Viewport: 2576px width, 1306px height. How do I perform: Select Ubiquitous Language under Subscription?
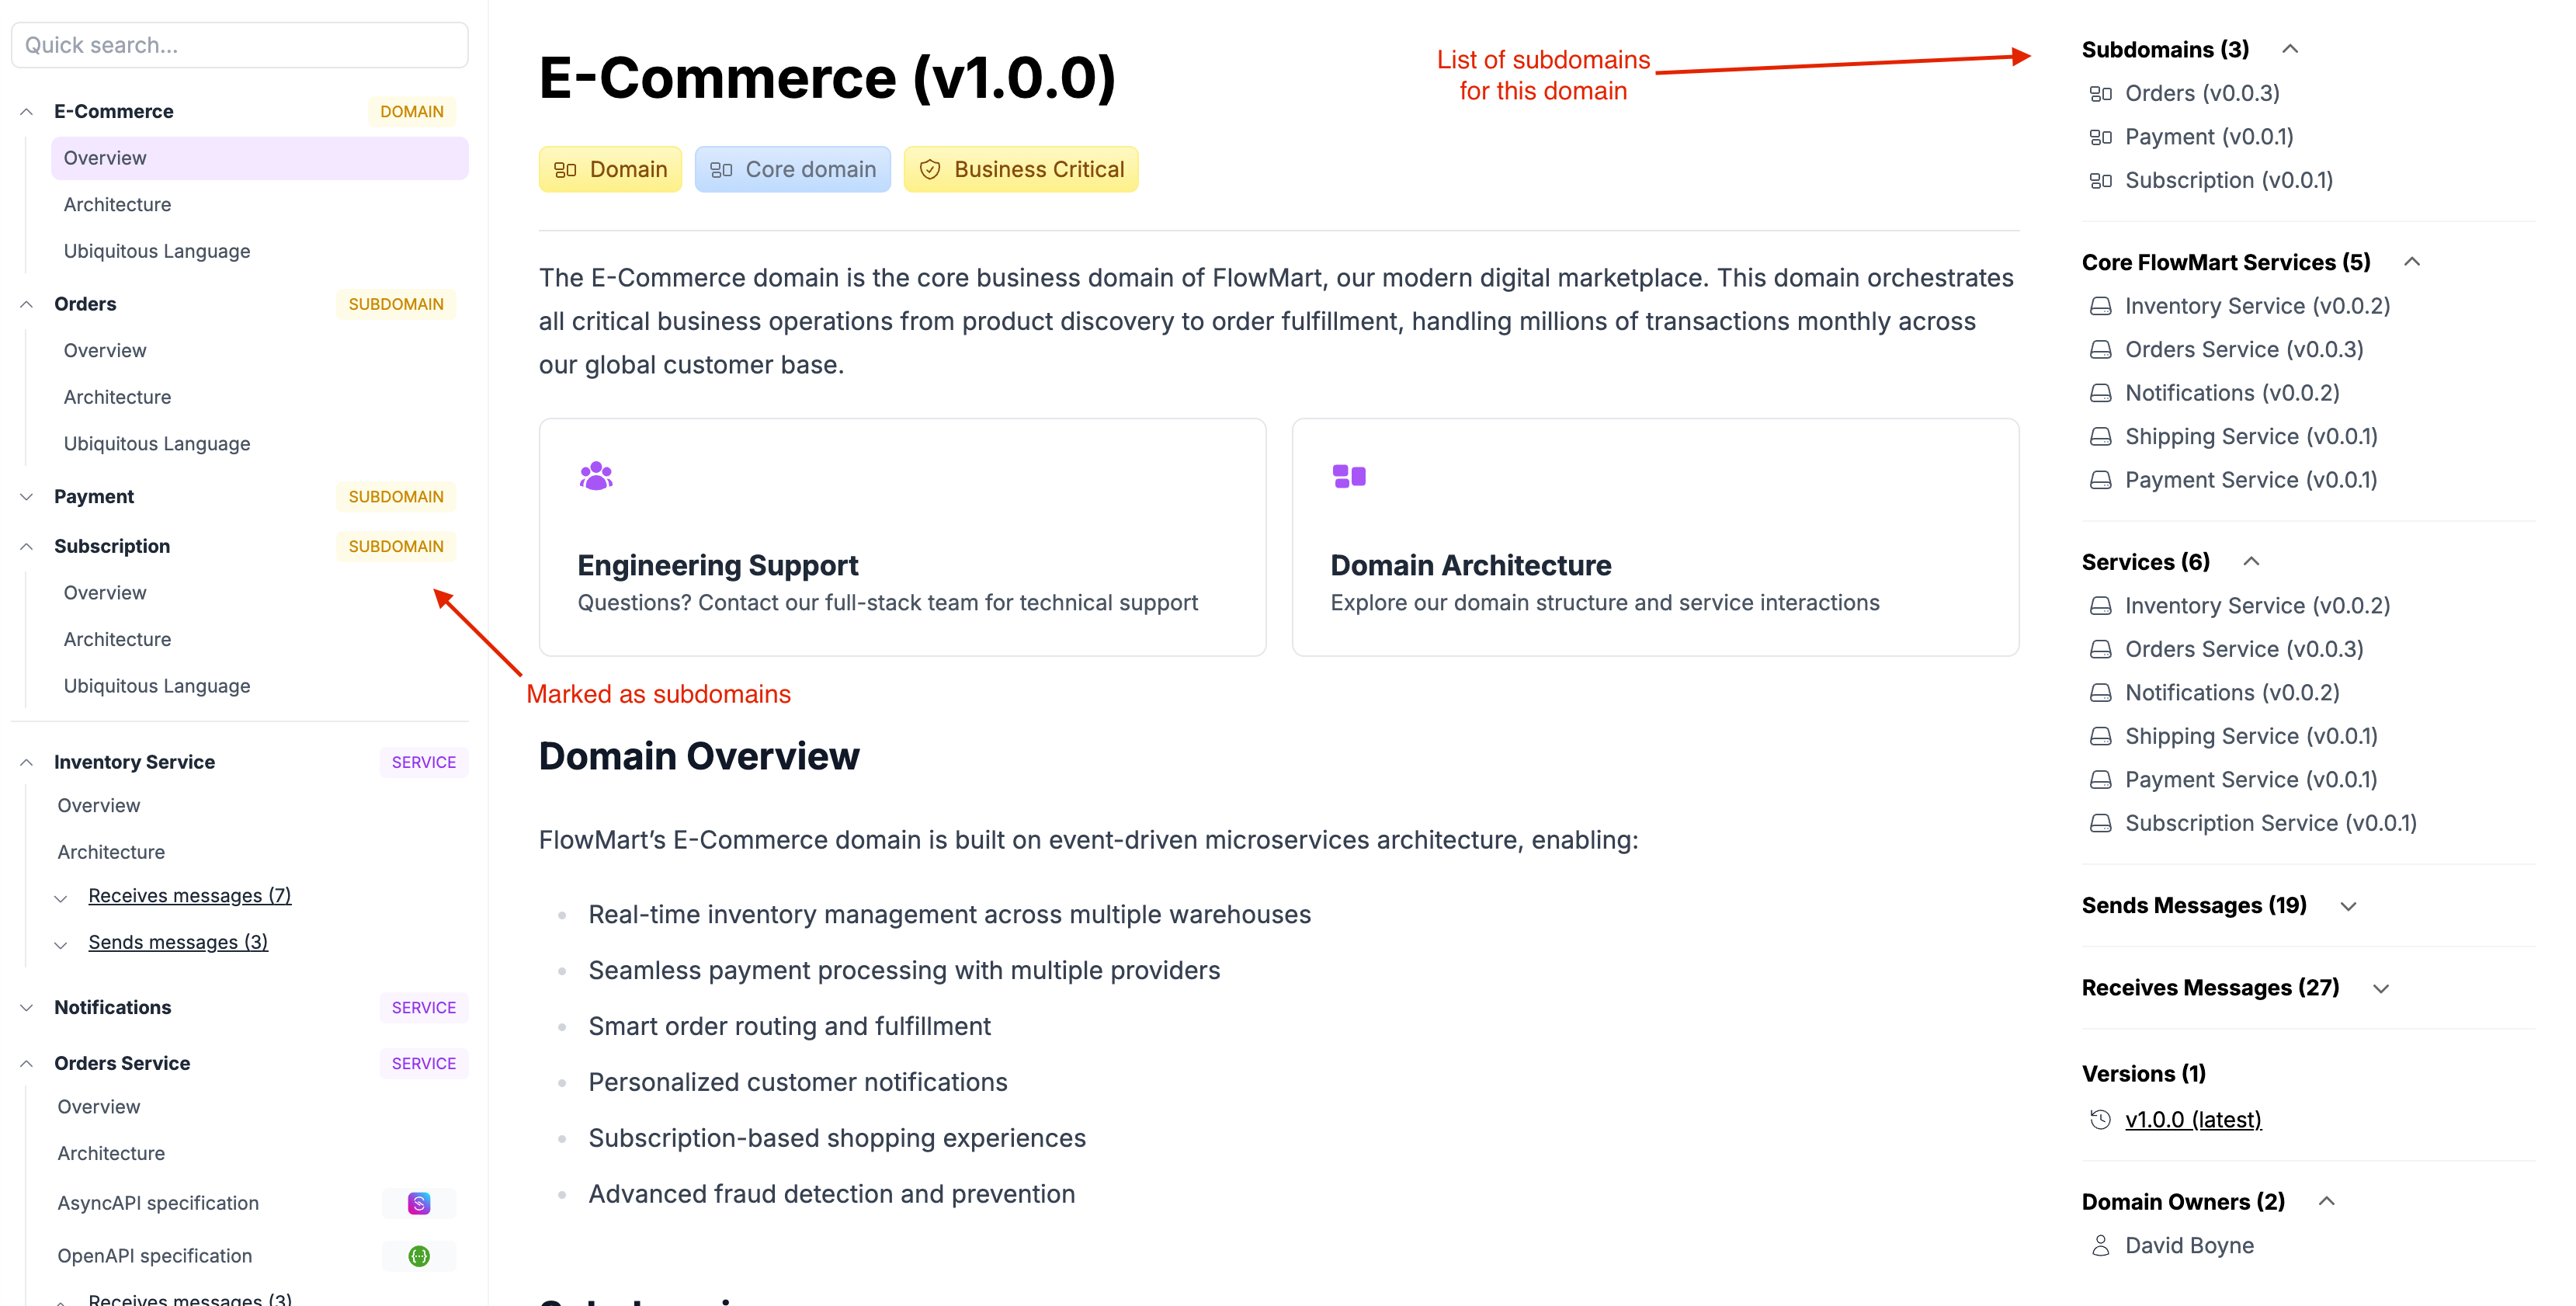coord(156,686)
